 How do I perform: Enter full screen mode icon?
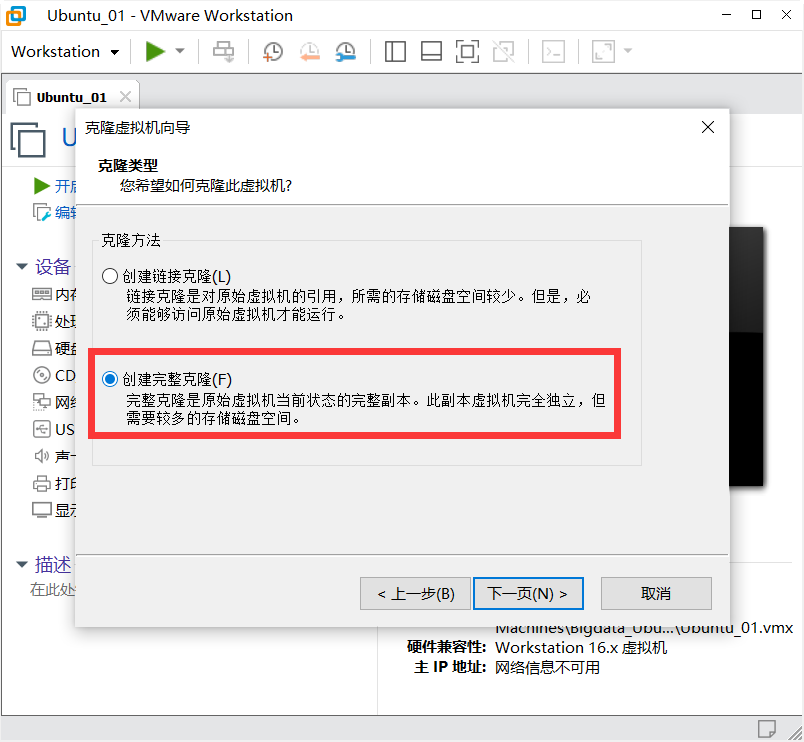[x=467, y=51]
